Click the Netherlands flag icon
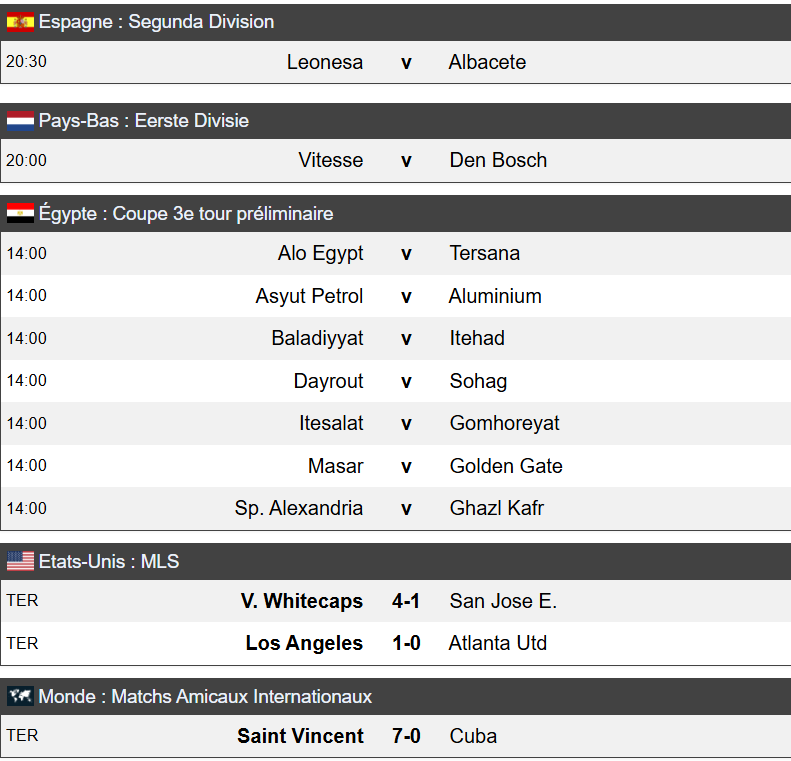The image size is (791, 761). (20, 121)
